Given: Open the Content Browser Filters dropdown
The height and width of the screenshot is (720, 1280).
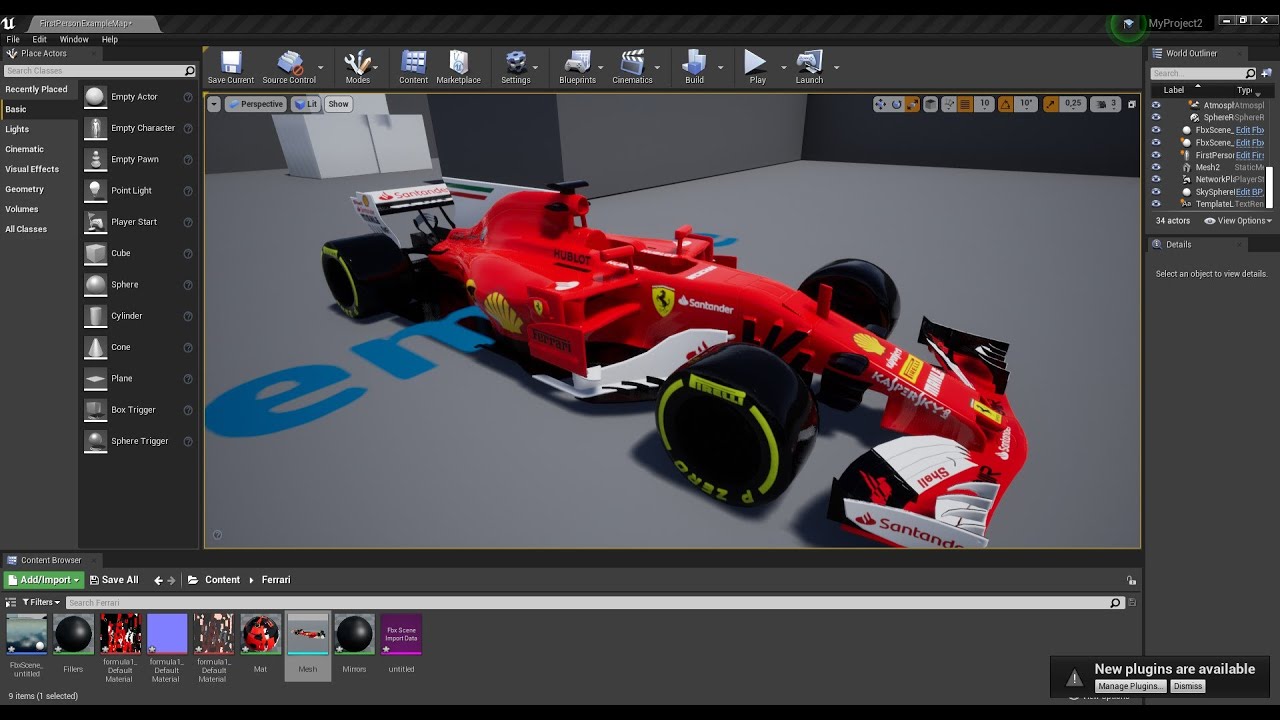Looking at the screenshot, I should 41,603.
